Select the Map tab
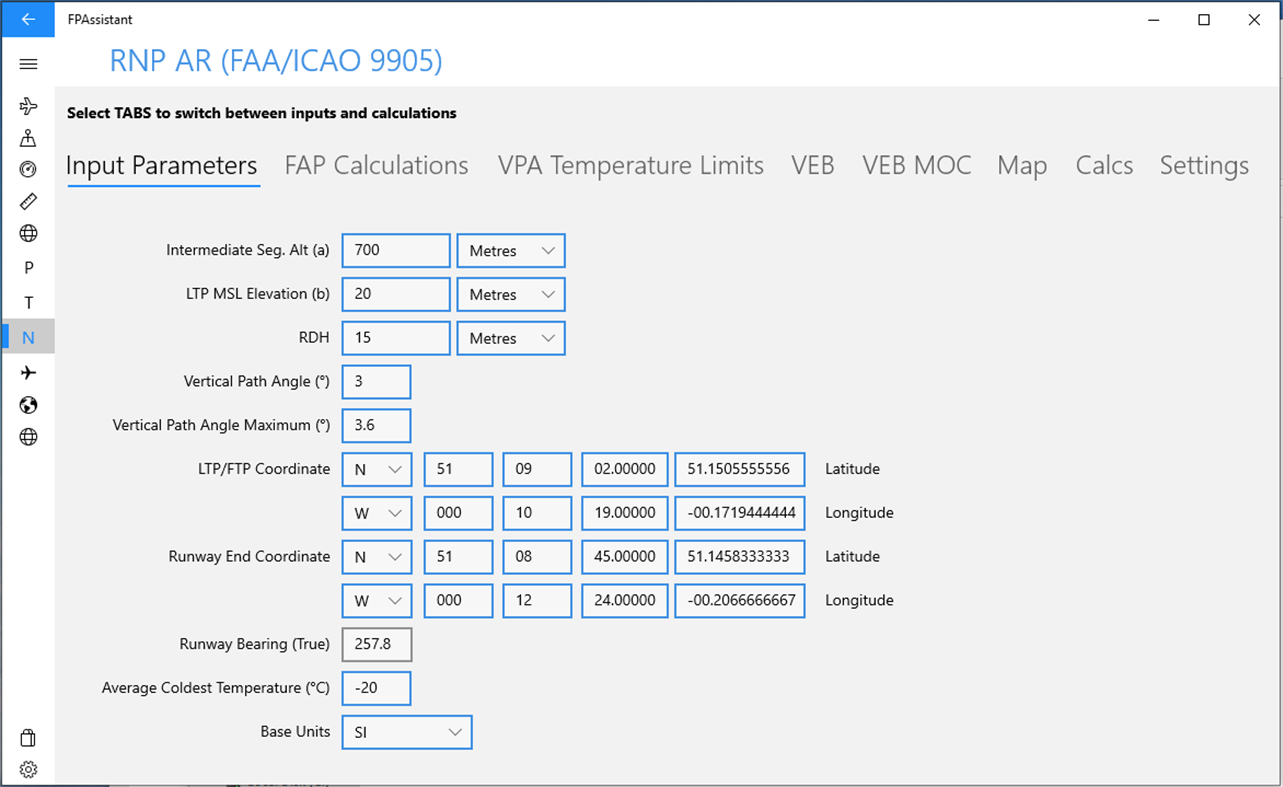 [x=1022, y=165]
